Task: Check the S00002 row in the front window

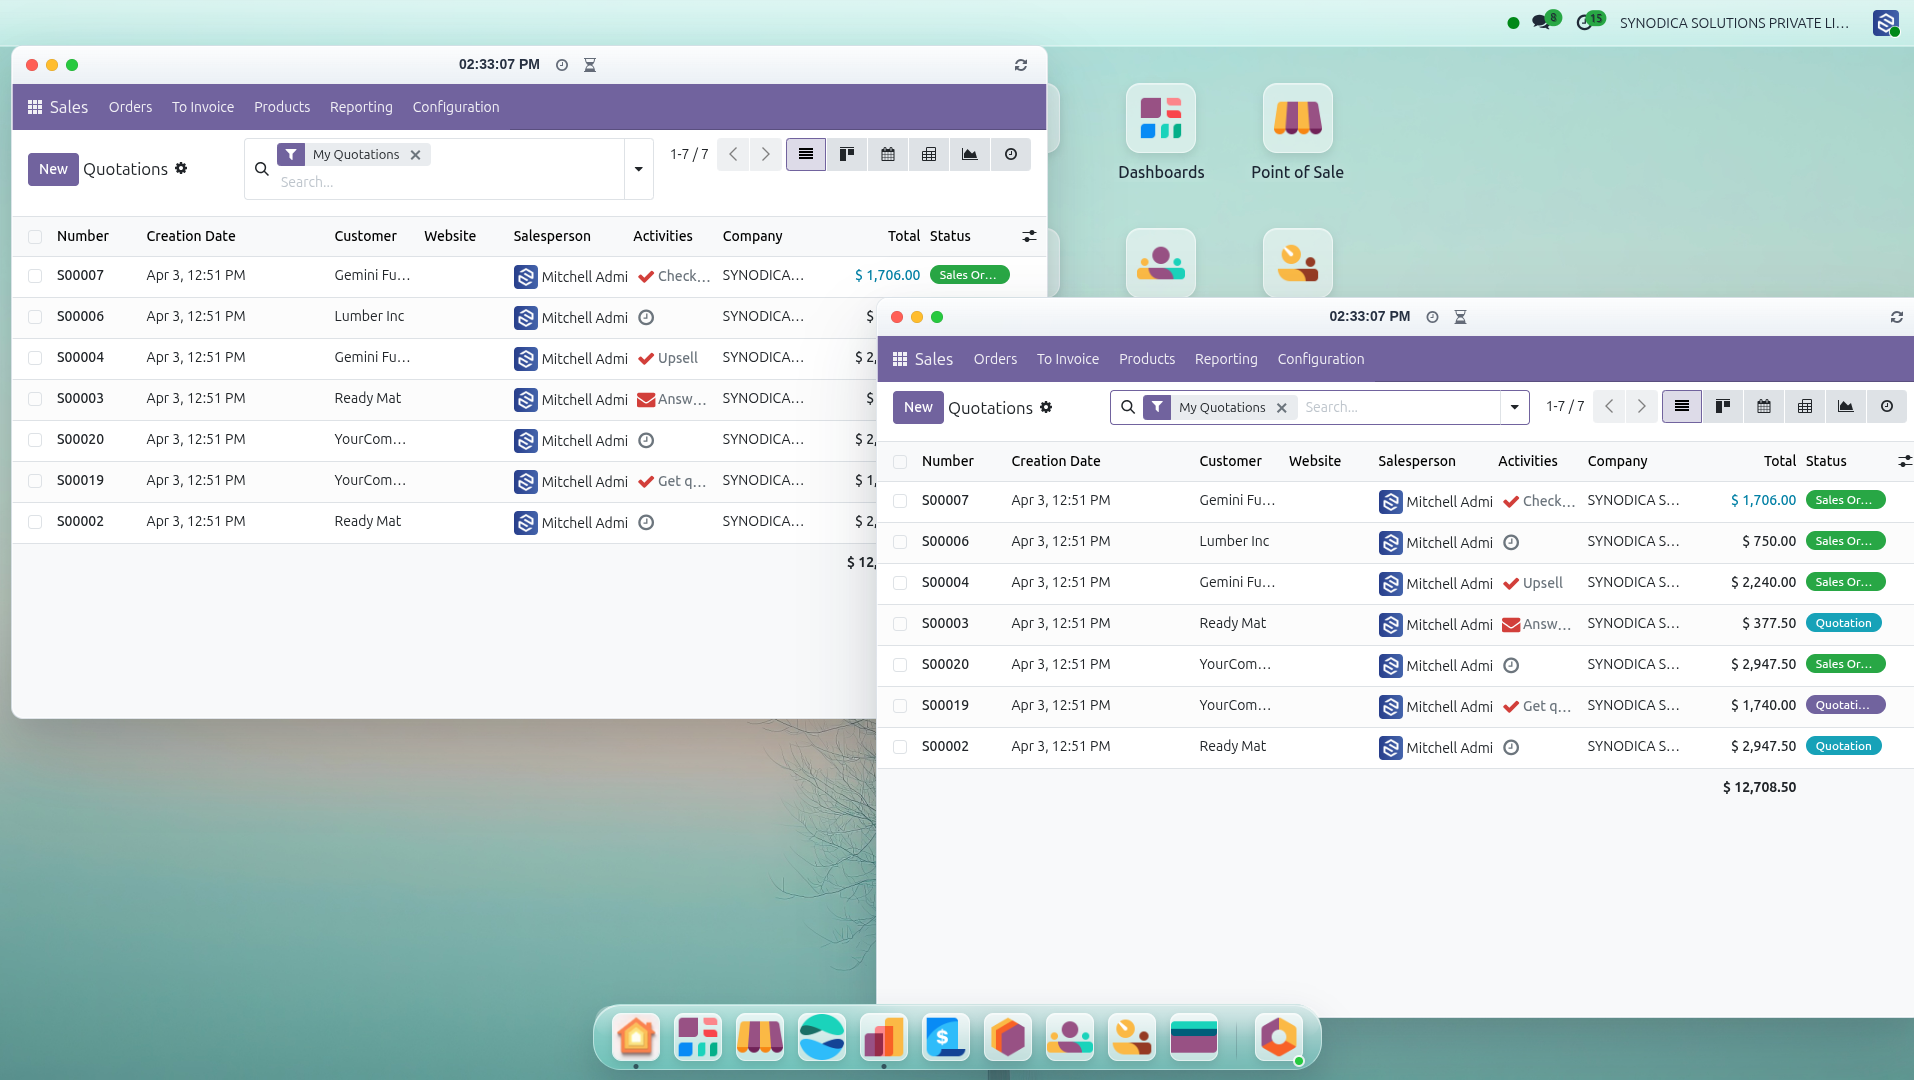Action: pos(900,747)
